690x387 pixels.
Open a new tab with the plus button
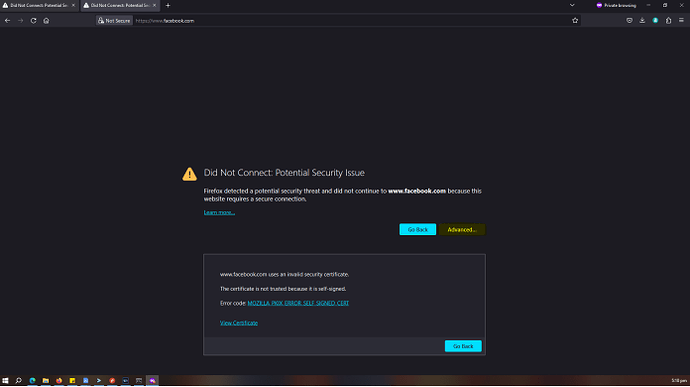168,6
